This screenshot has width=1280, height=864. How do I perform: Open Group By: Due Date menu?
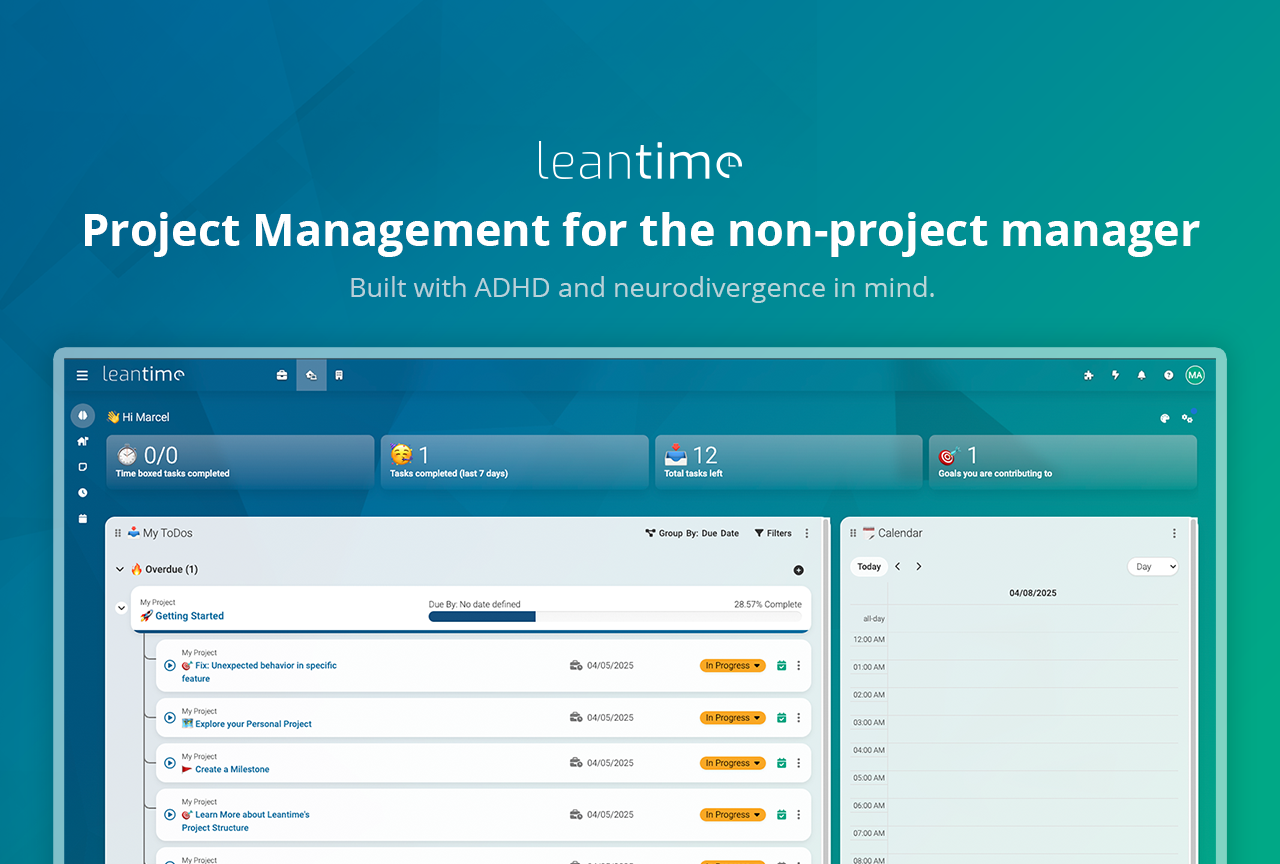coord(692,534)
